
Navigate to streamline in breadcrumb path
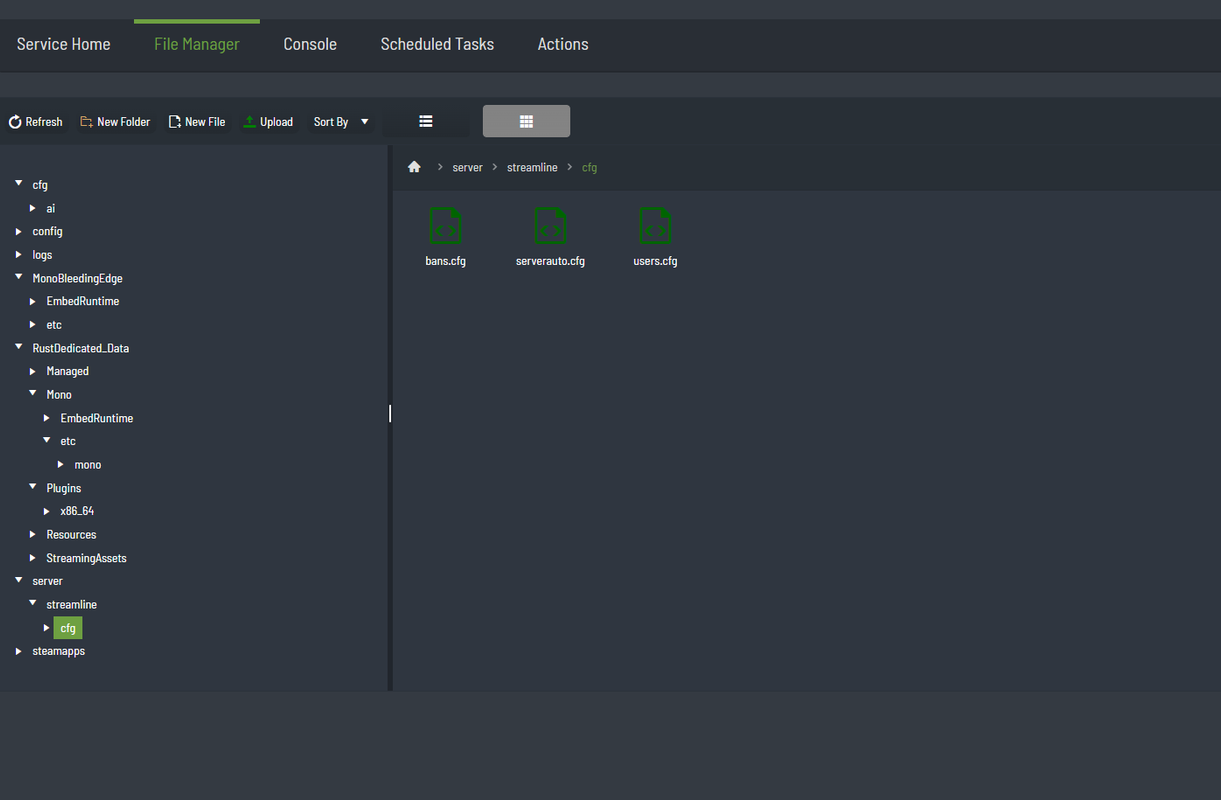coord(532,167)
